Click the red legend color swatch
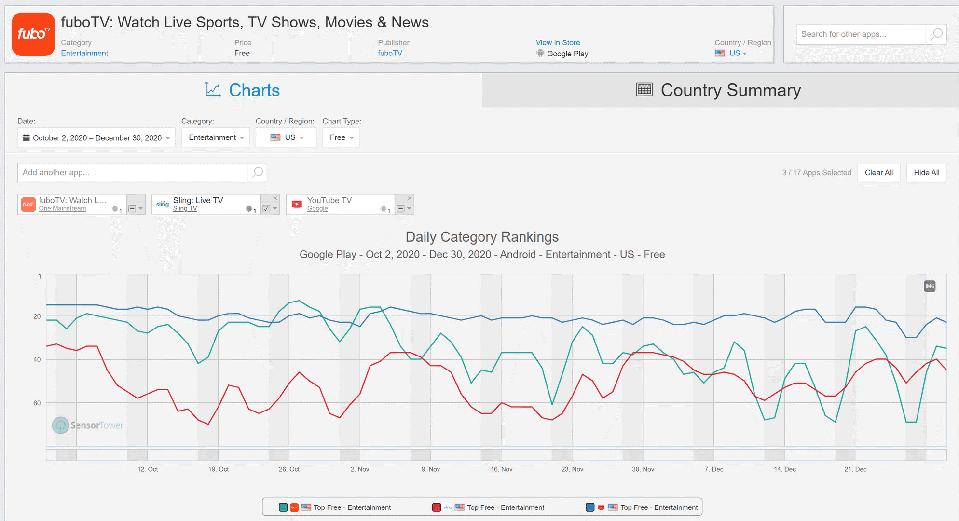This screenshot has width=959, height=521. tap(437, 508)
